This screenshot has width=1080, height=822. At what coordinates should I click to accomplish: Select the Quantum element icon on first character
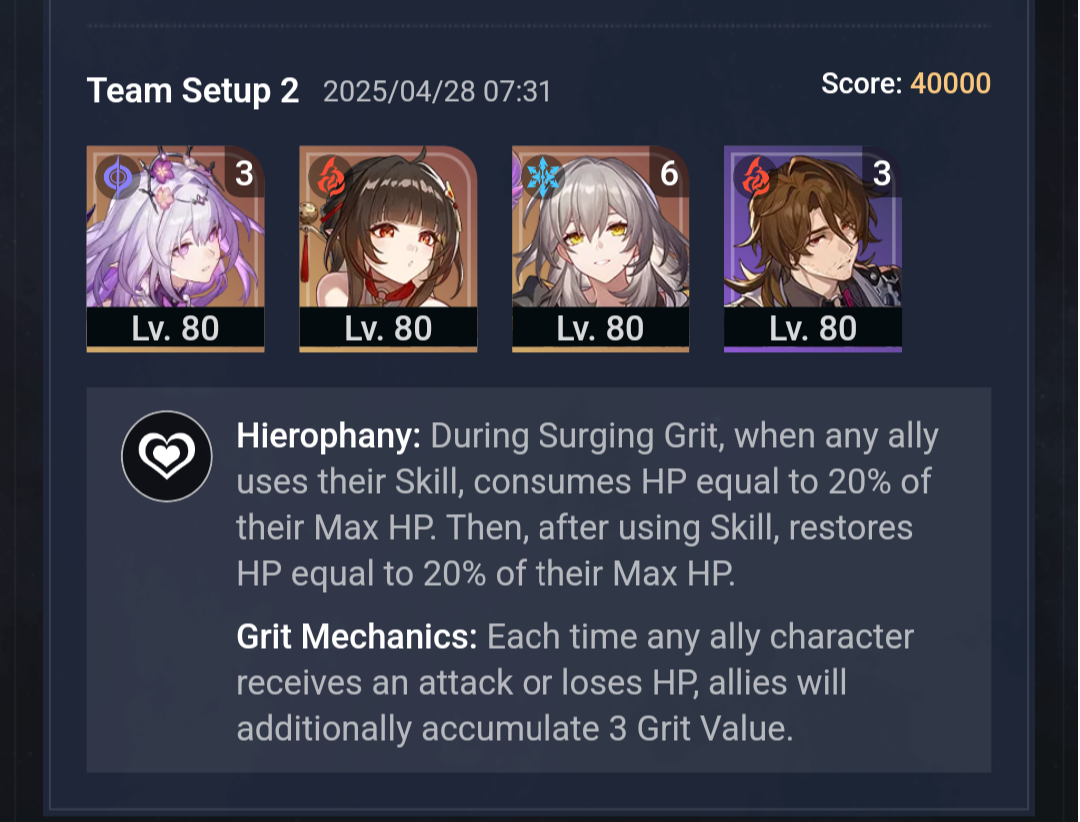118,177
